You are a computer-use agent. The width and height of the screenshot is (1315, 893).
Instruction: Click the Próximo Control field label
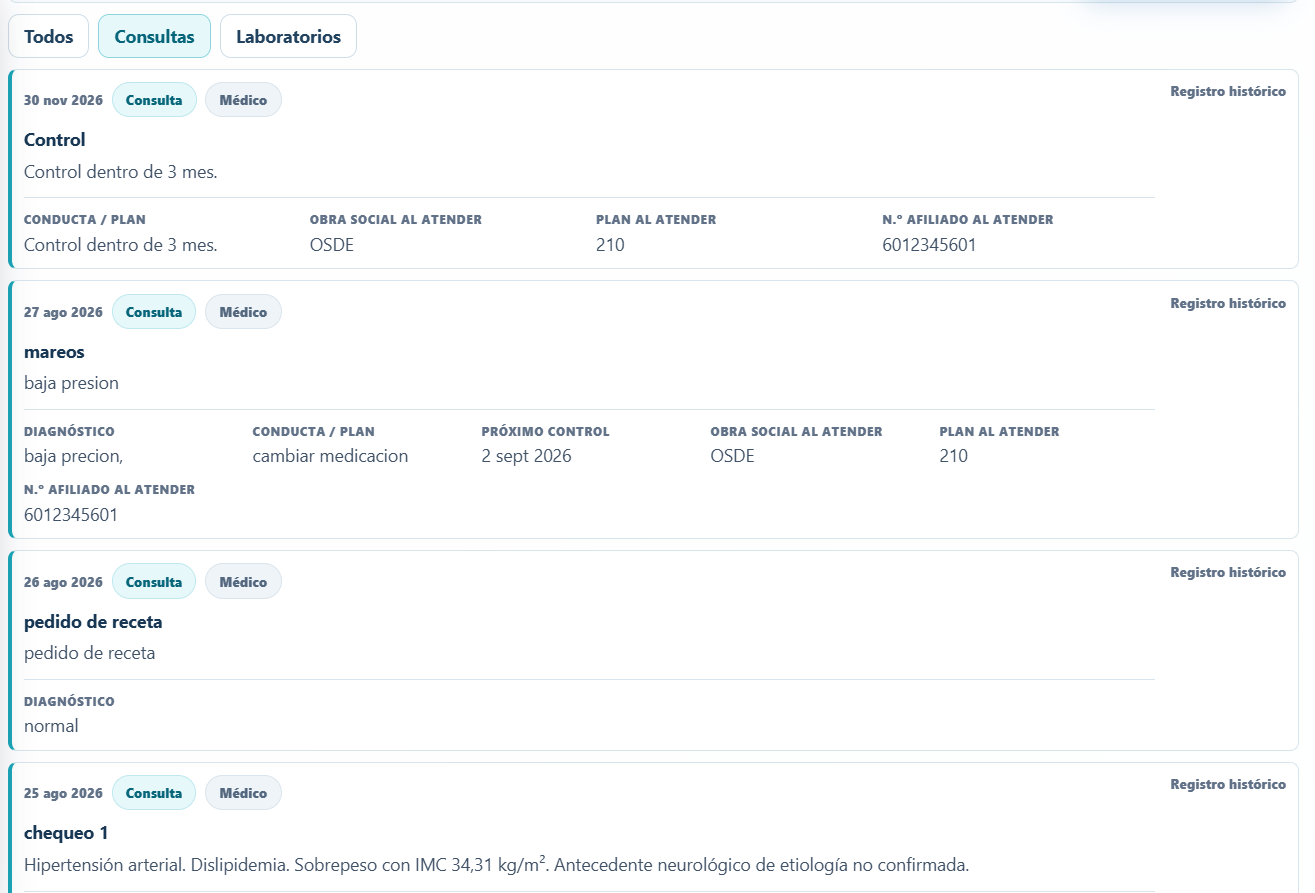click(x=545, y=432)
